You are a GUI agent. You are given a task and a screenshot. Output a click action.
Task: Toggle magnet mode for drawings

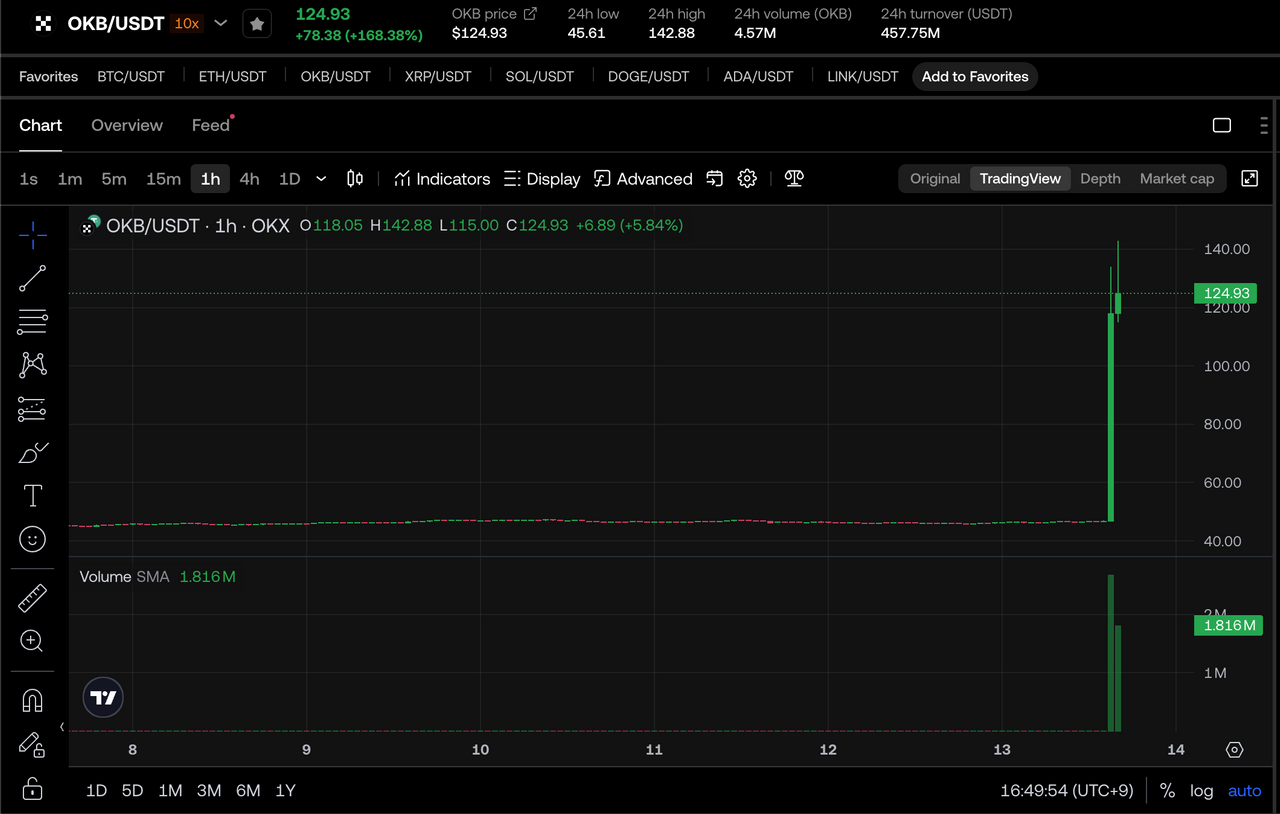pos(33,700)
